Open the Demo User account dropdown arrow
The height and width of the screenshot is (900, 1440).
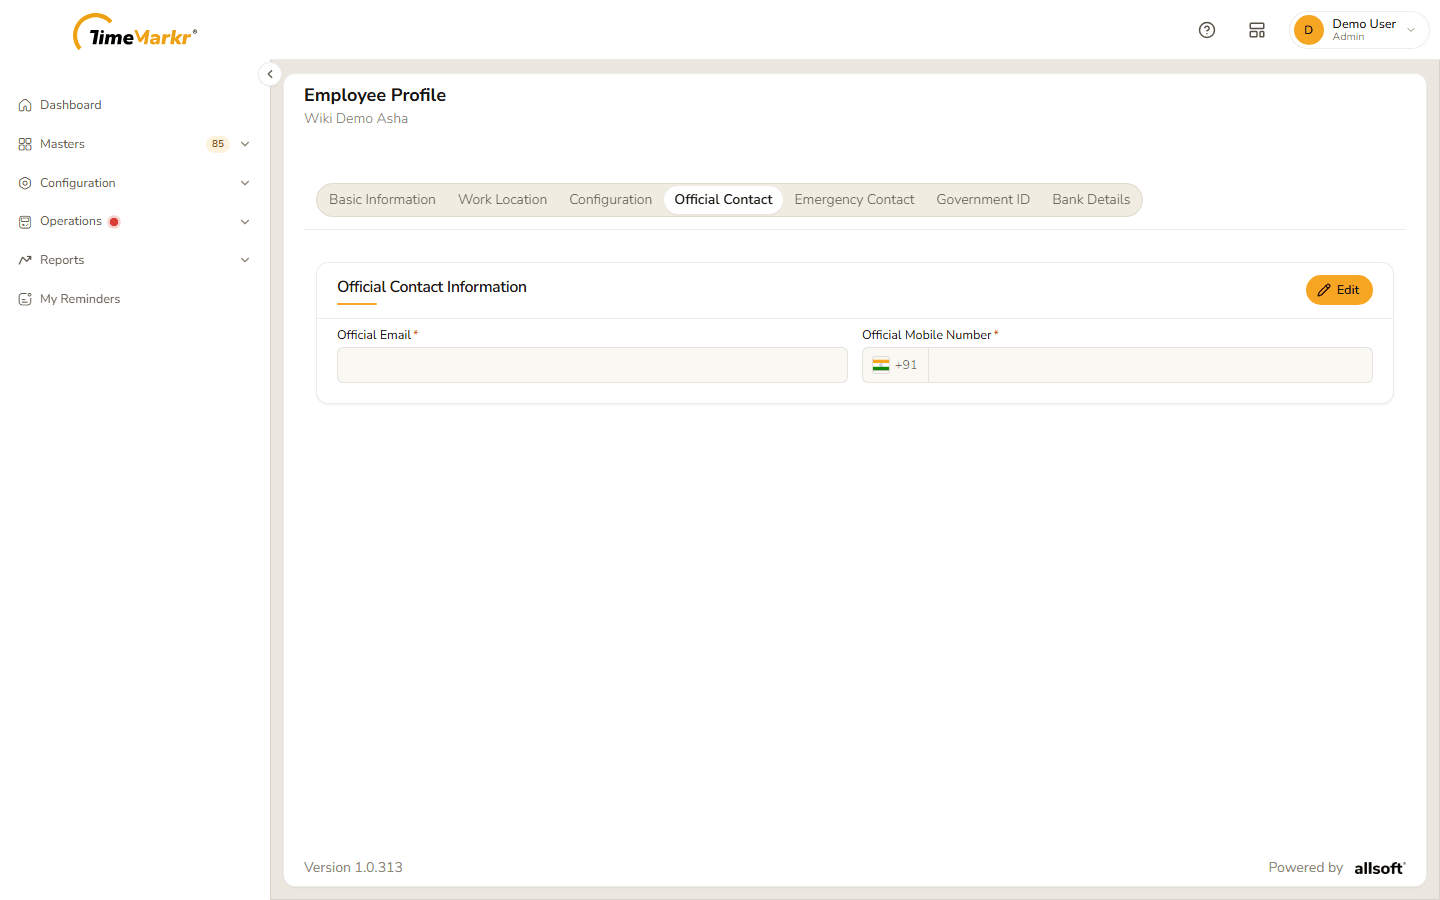1411,30
